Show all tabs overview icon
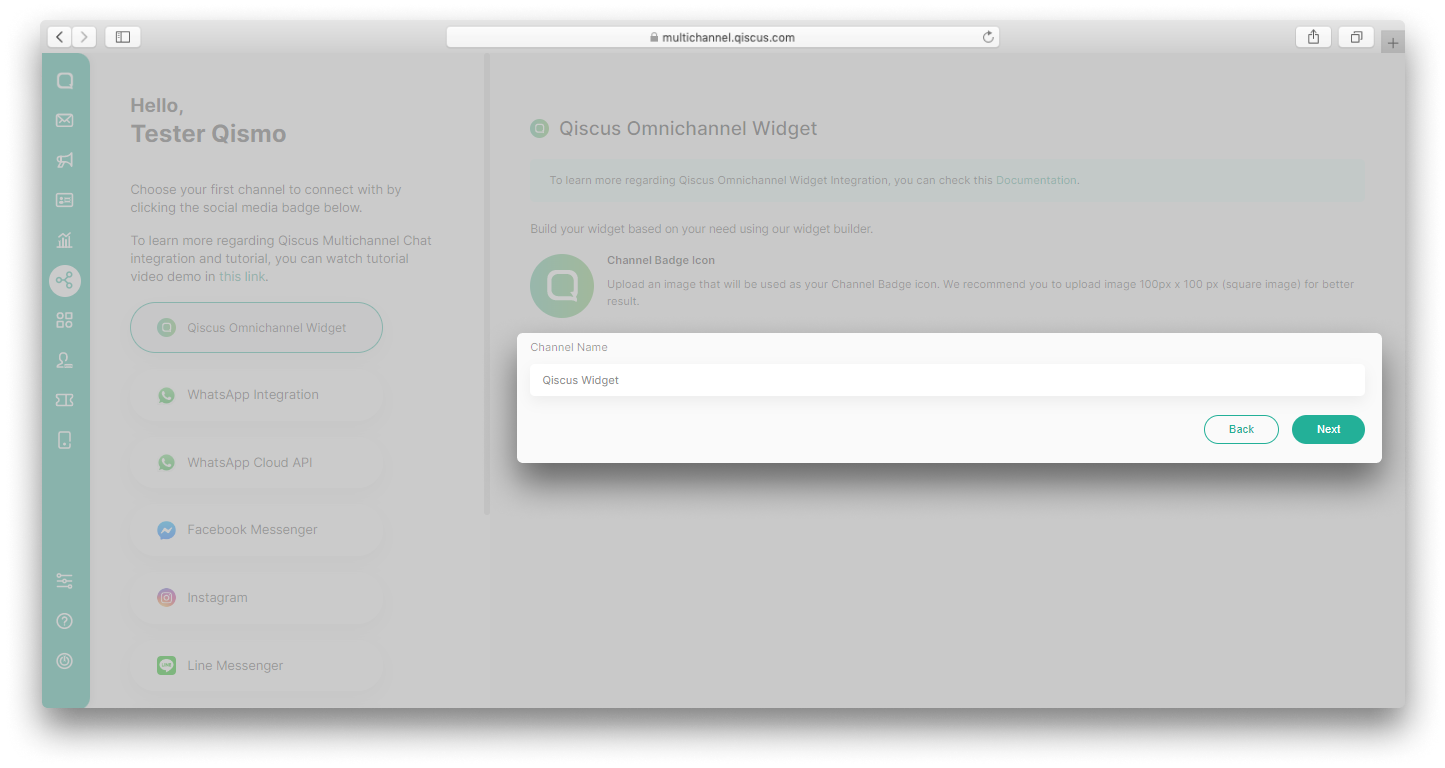The image size is (1445, 768). (1356, 37)
